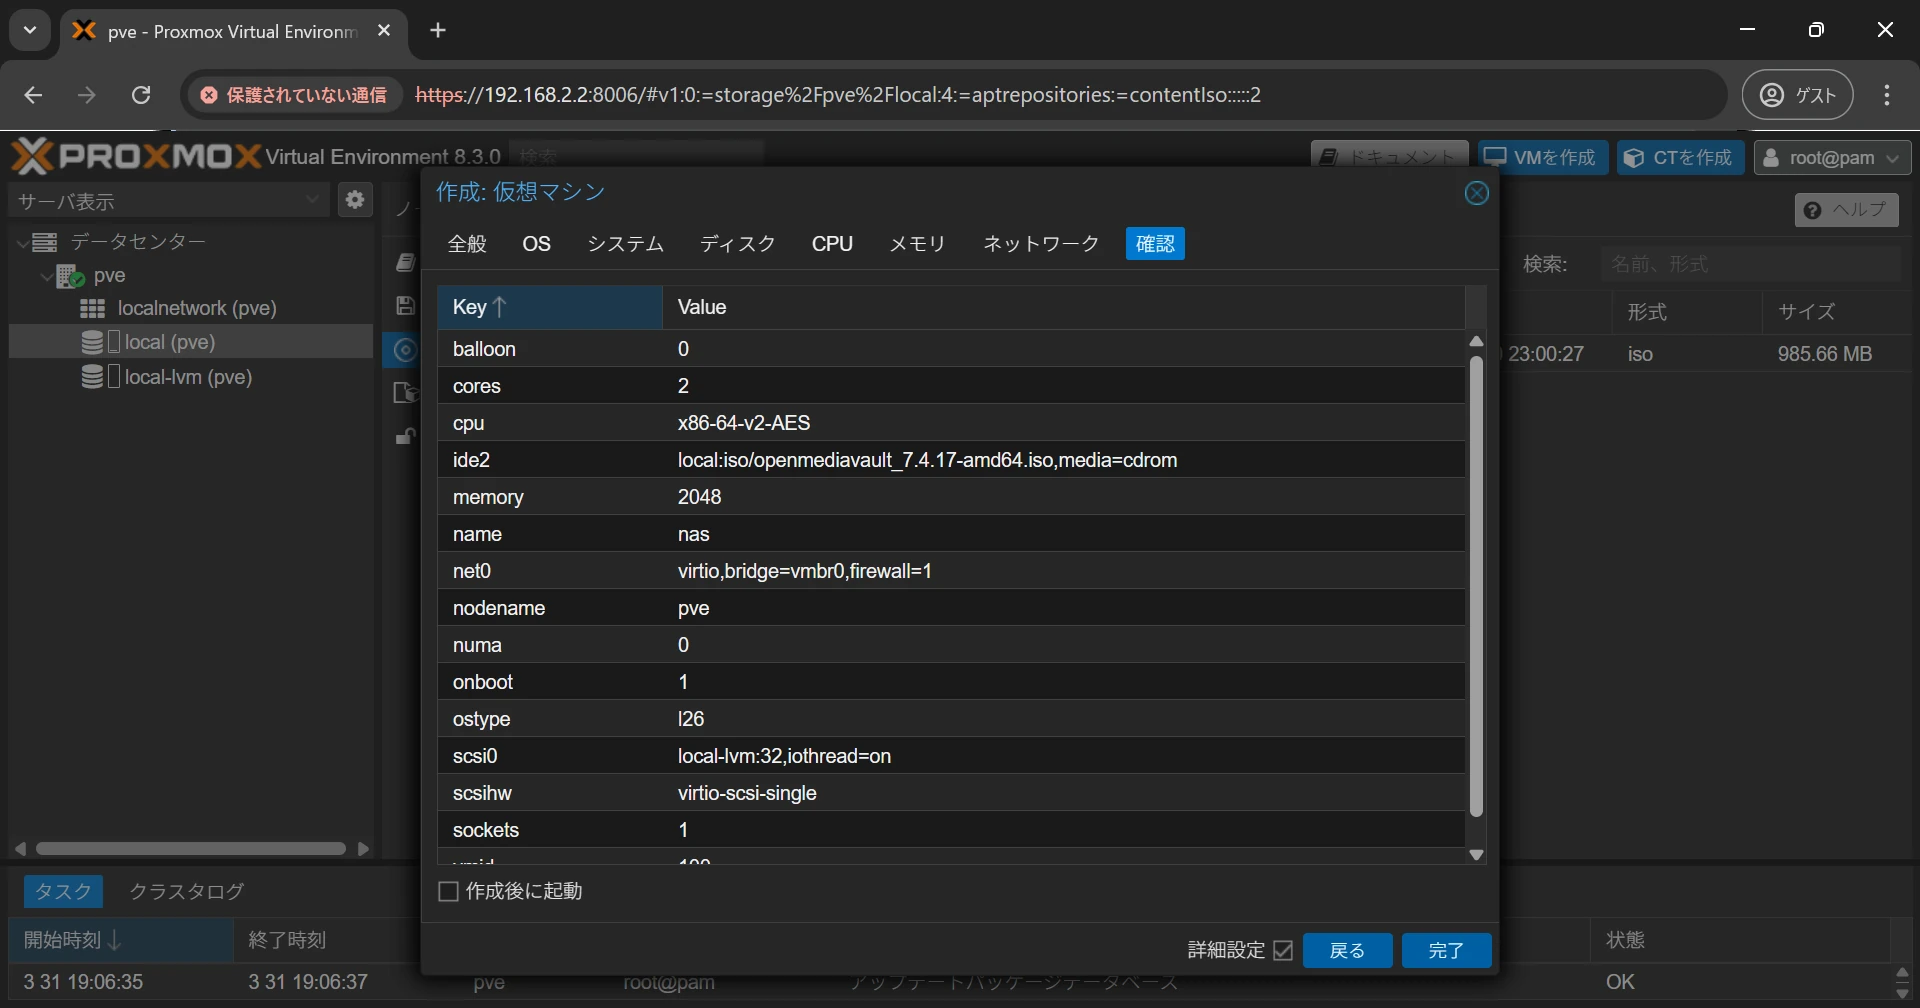Open the browser three-dot menu

click(x=1887, y=95)
